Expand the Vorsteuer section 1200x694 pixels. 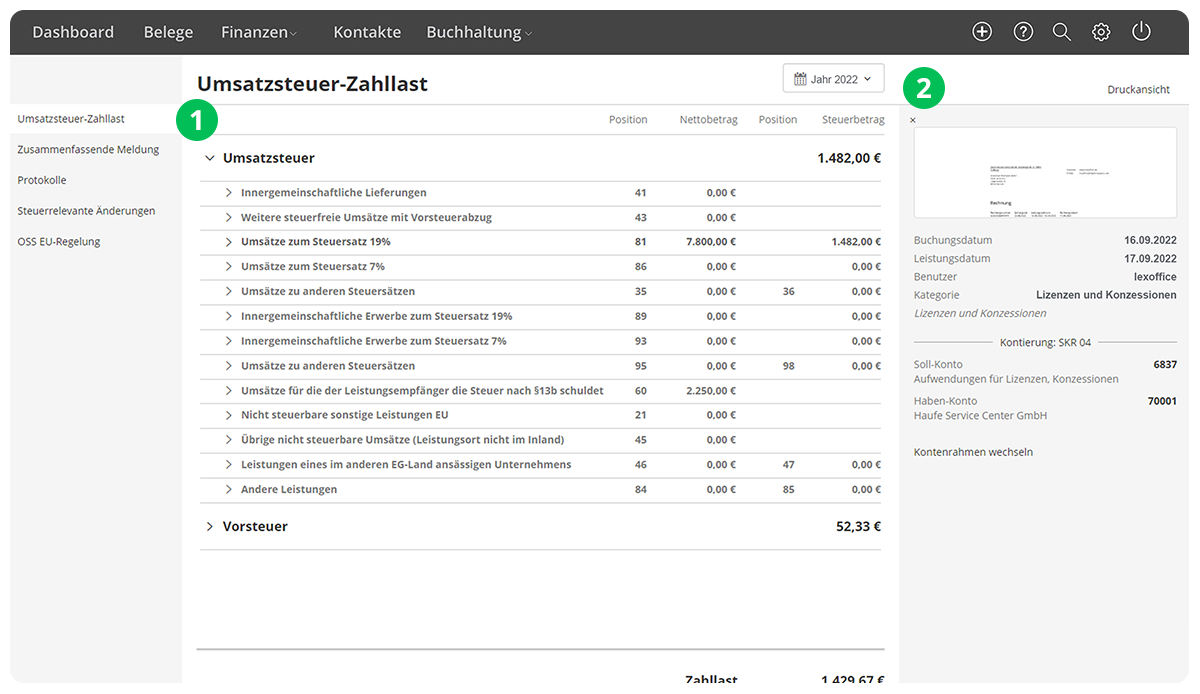point(210,527)
